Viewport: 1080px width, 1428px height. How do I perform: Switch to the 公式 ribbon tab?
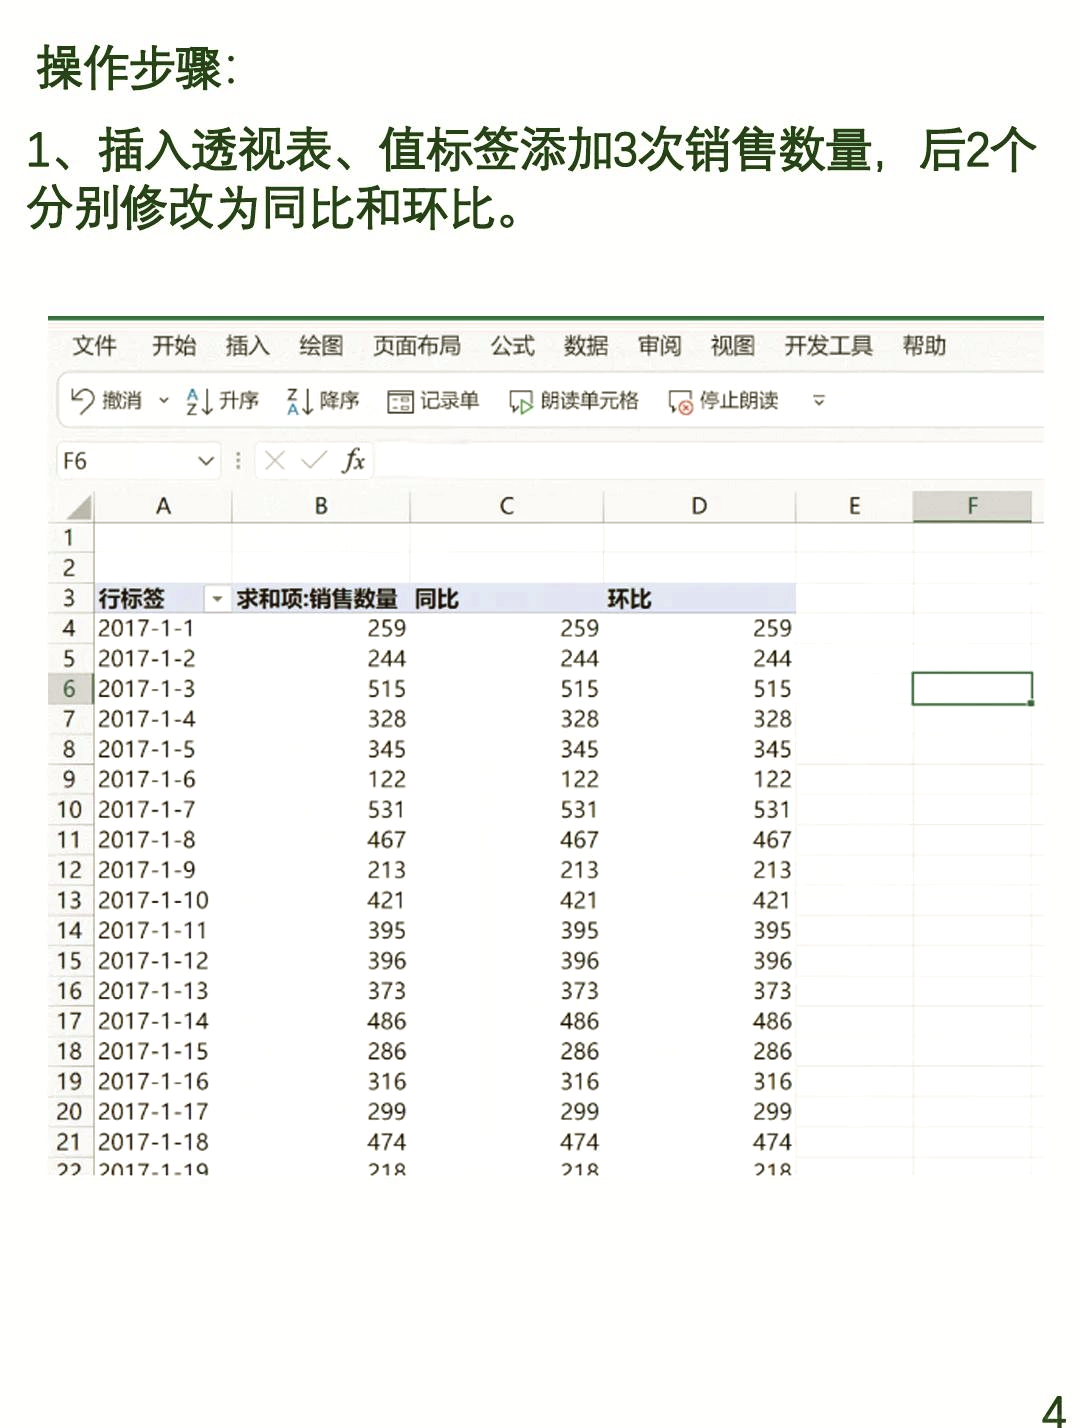pos(512,346)
